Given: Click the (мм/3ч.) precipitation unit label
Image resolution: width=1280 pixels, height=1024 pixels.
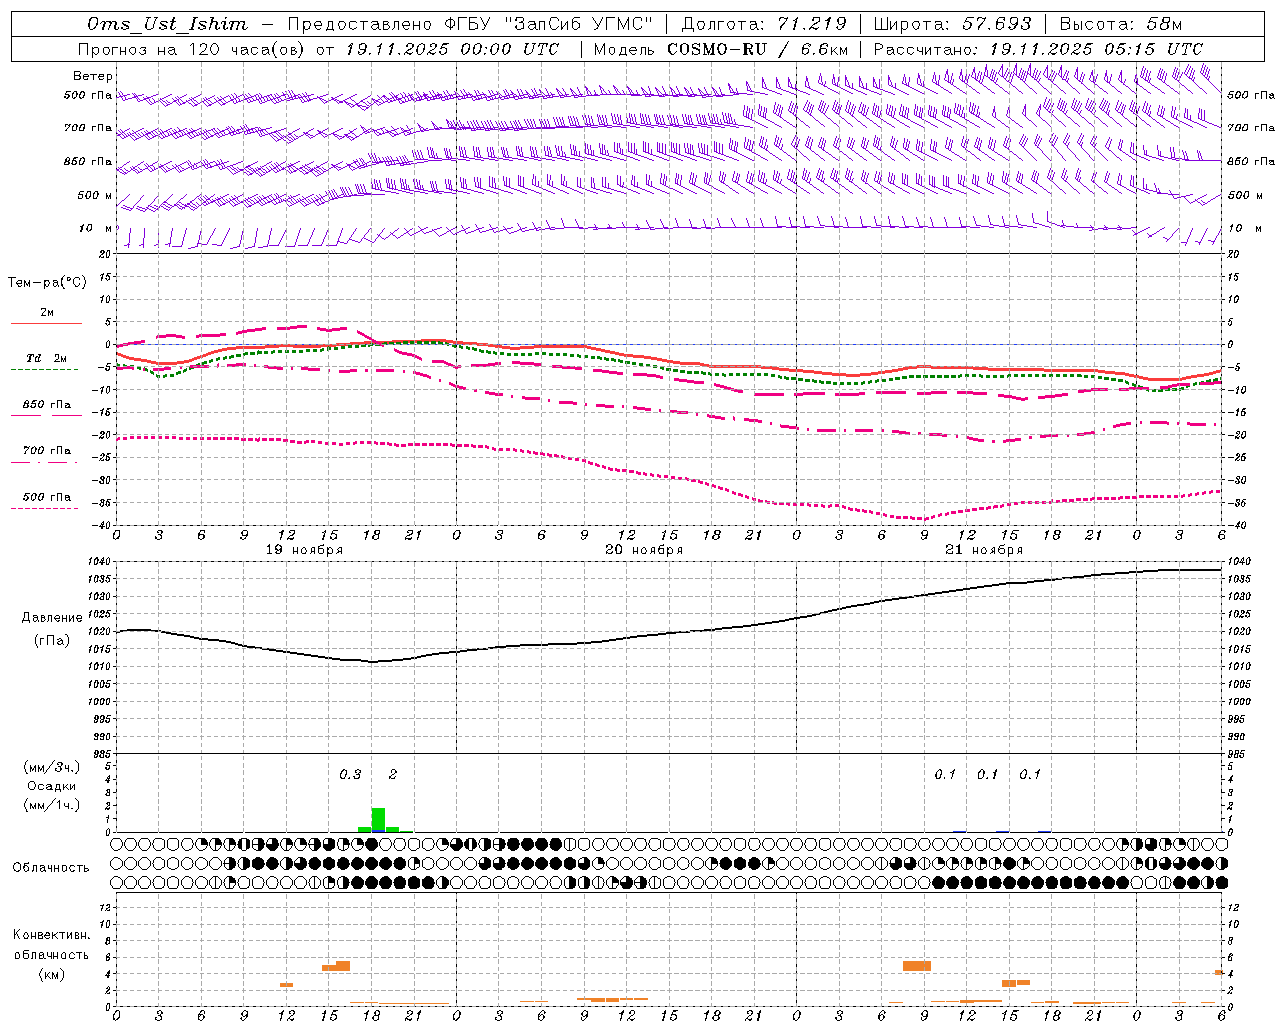Looking at the screenshot, I should (x=52, y=767).
